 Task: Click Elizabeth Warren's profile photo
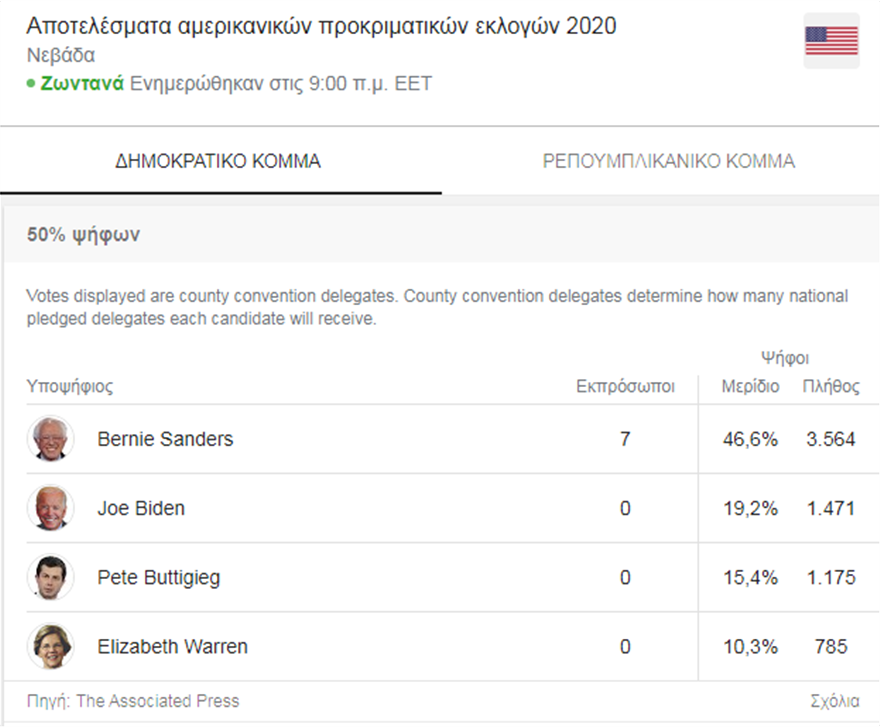click(x=50, y=646)
